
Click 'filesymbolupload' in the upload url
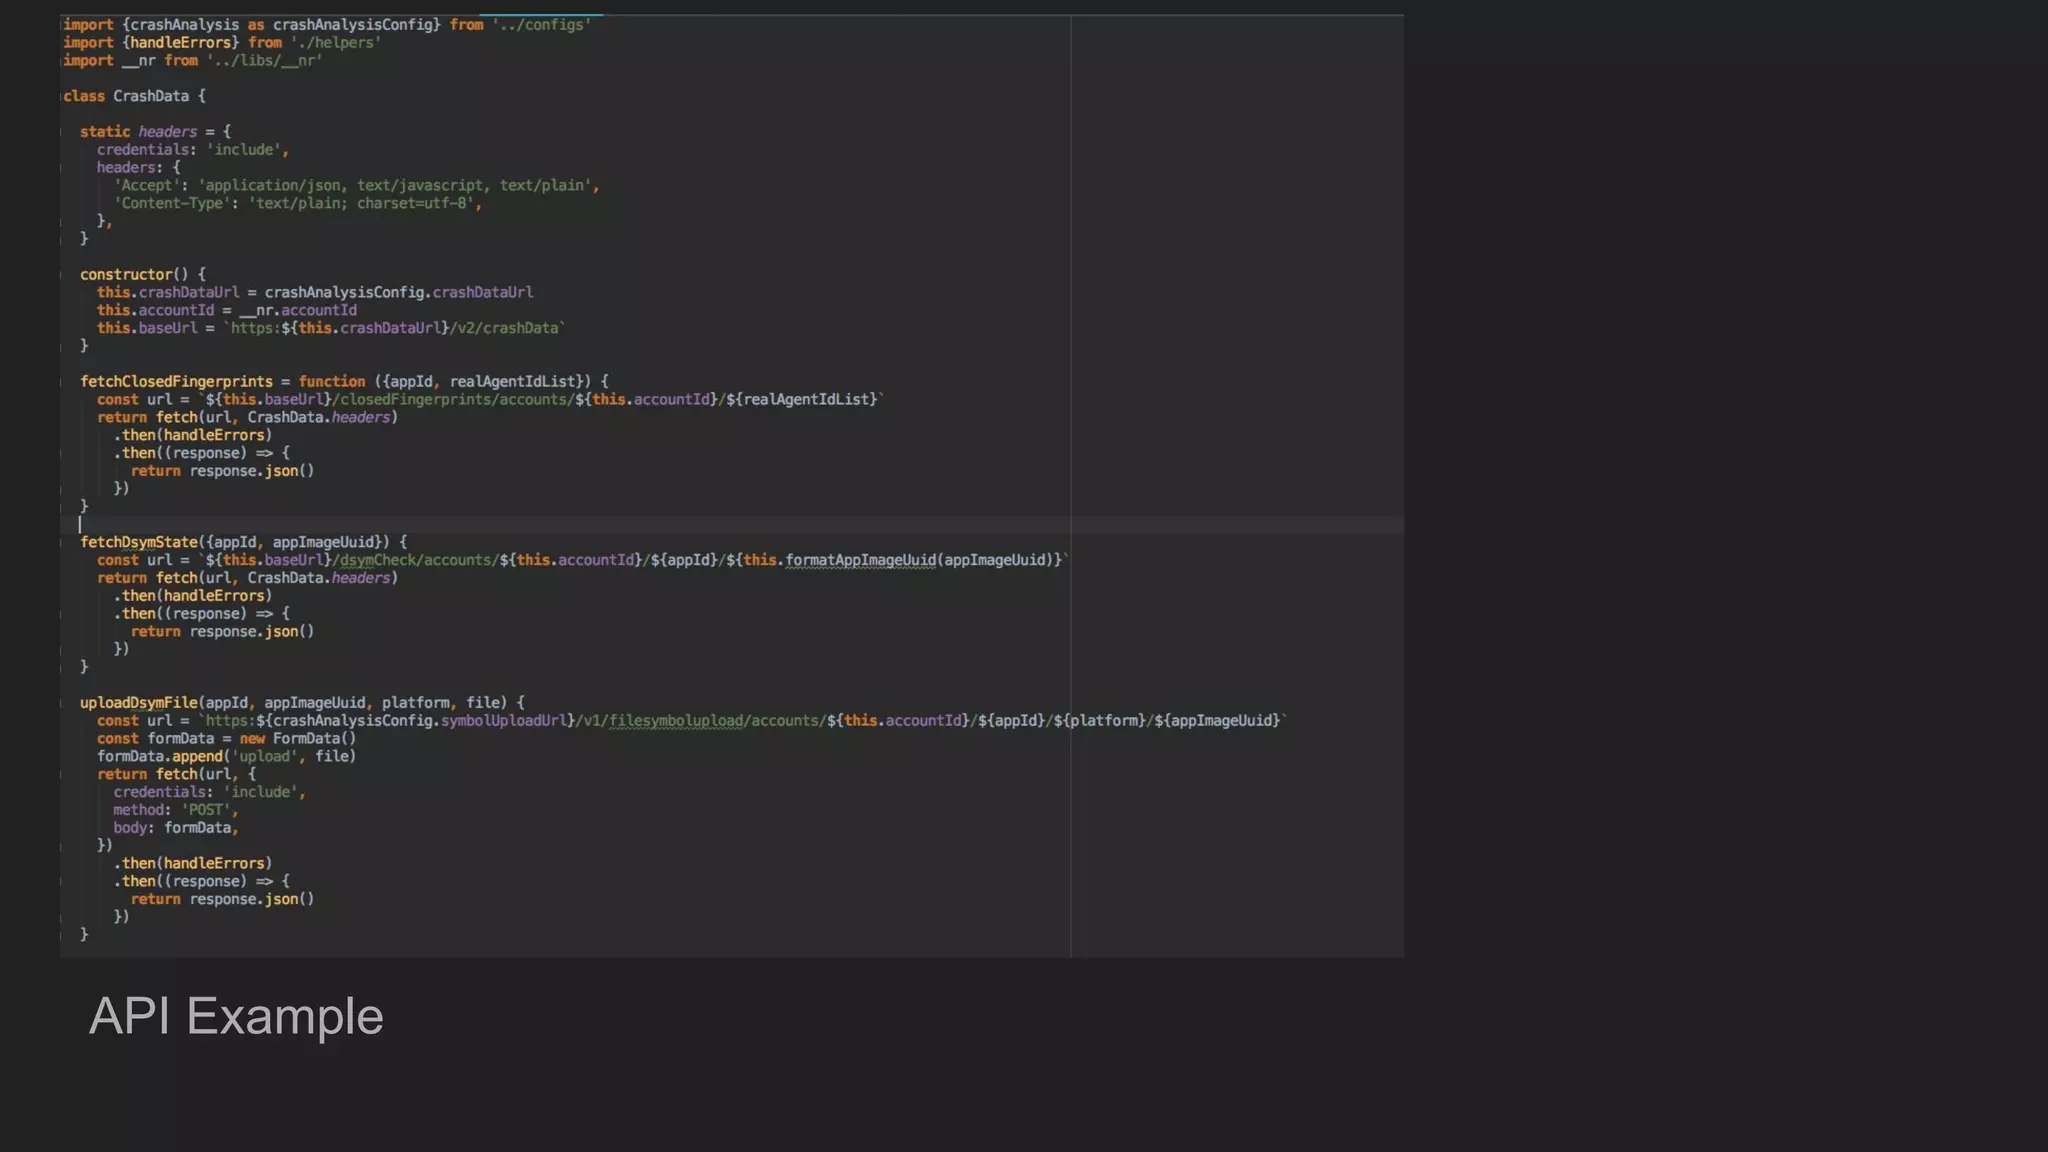point(676,722)
